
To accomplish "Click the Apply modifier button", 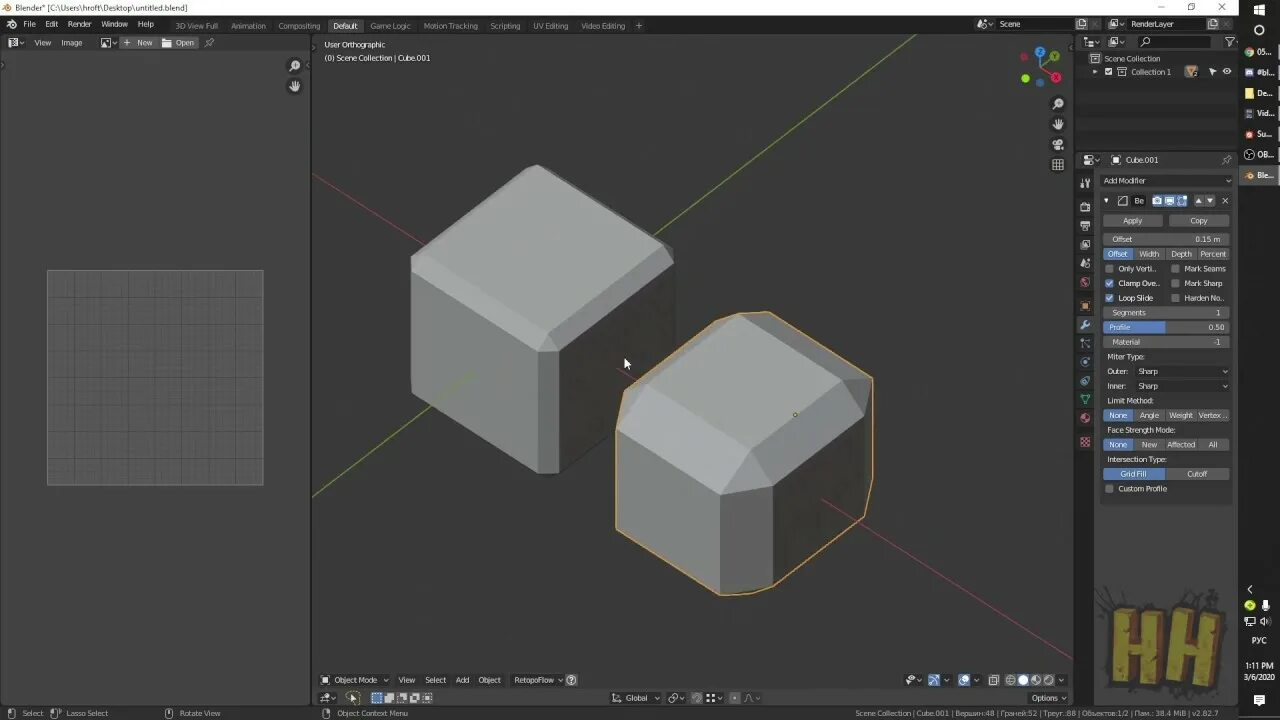I will click(x=1133, y=221).
